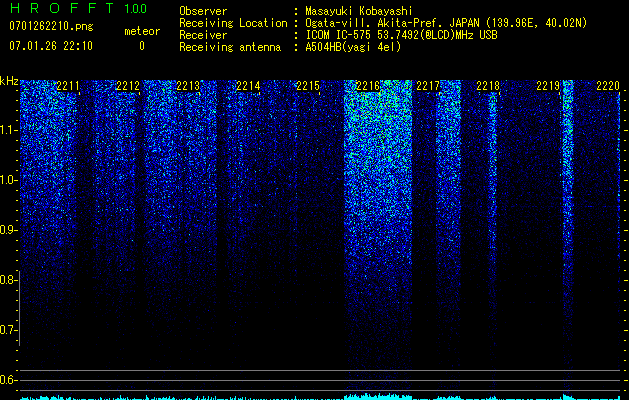Image resolution: width=629 pixels, height=400 pixels.
Task: Click the observer name Masayuki Kobayashi
Action: pyautogui.click(x=359, y=11)
